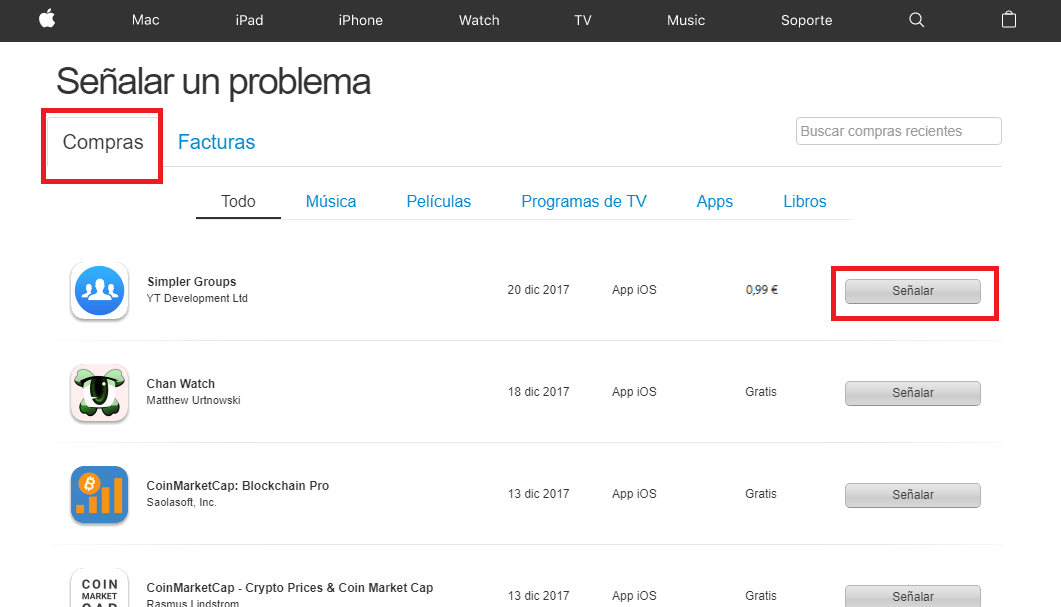This screenshot has height=607, width=1061.
Task: Select the Libros category tab
Action: tap(805, 202)
